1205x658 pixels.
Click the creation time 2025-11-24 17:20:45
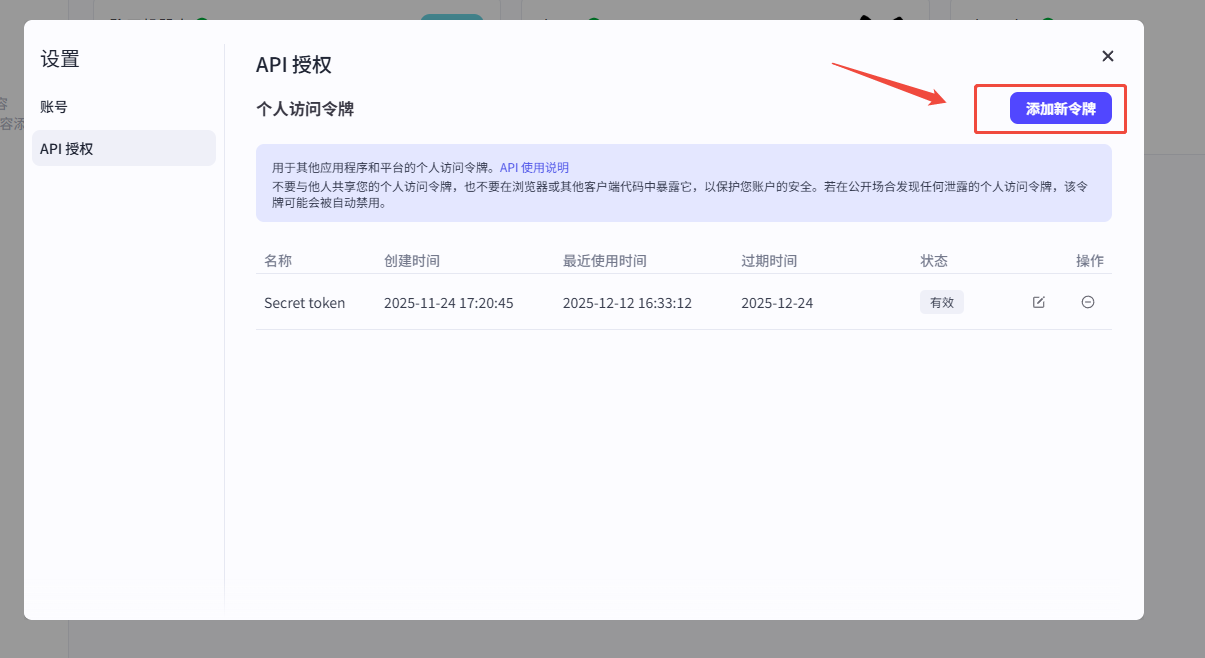(448, 303)
